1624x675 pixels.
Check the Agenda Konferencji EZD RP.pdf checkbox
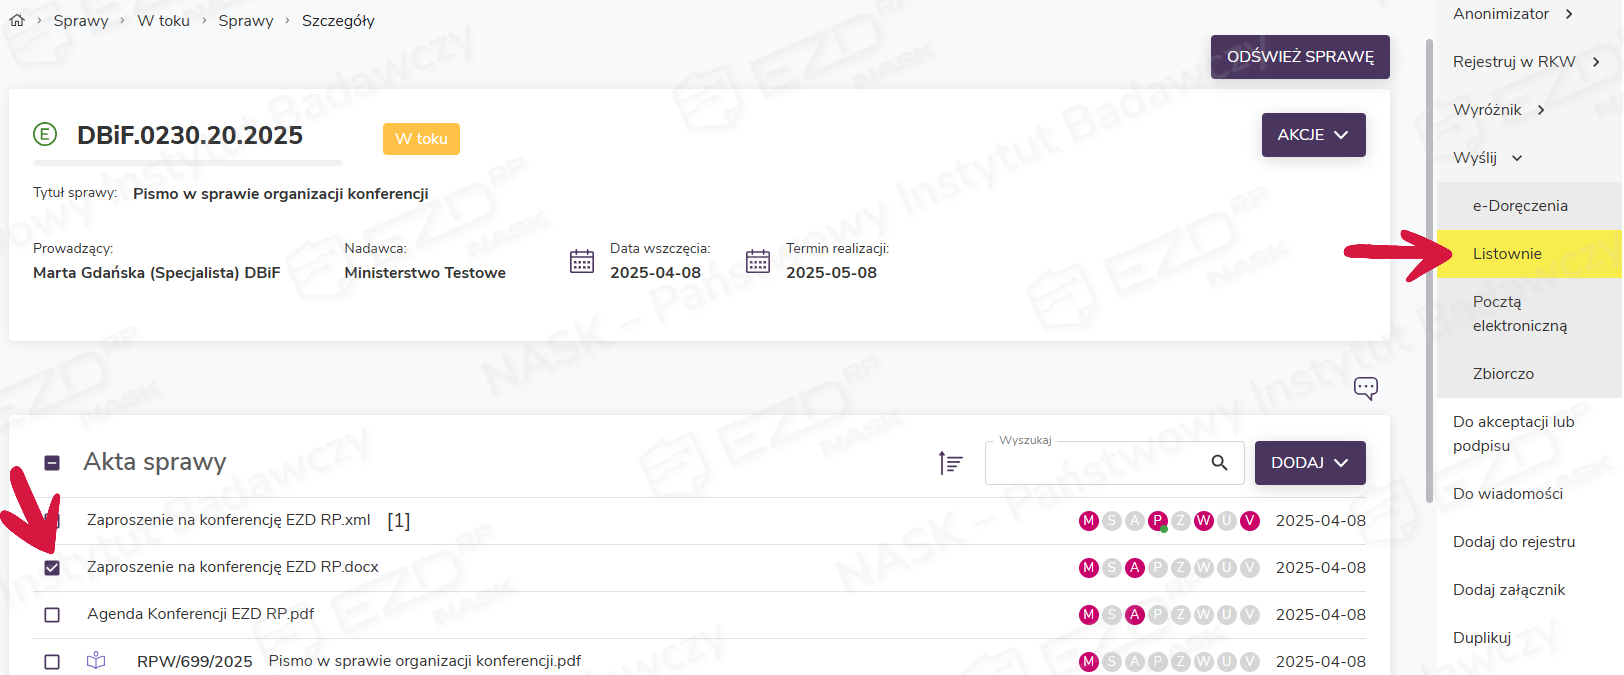52,615
